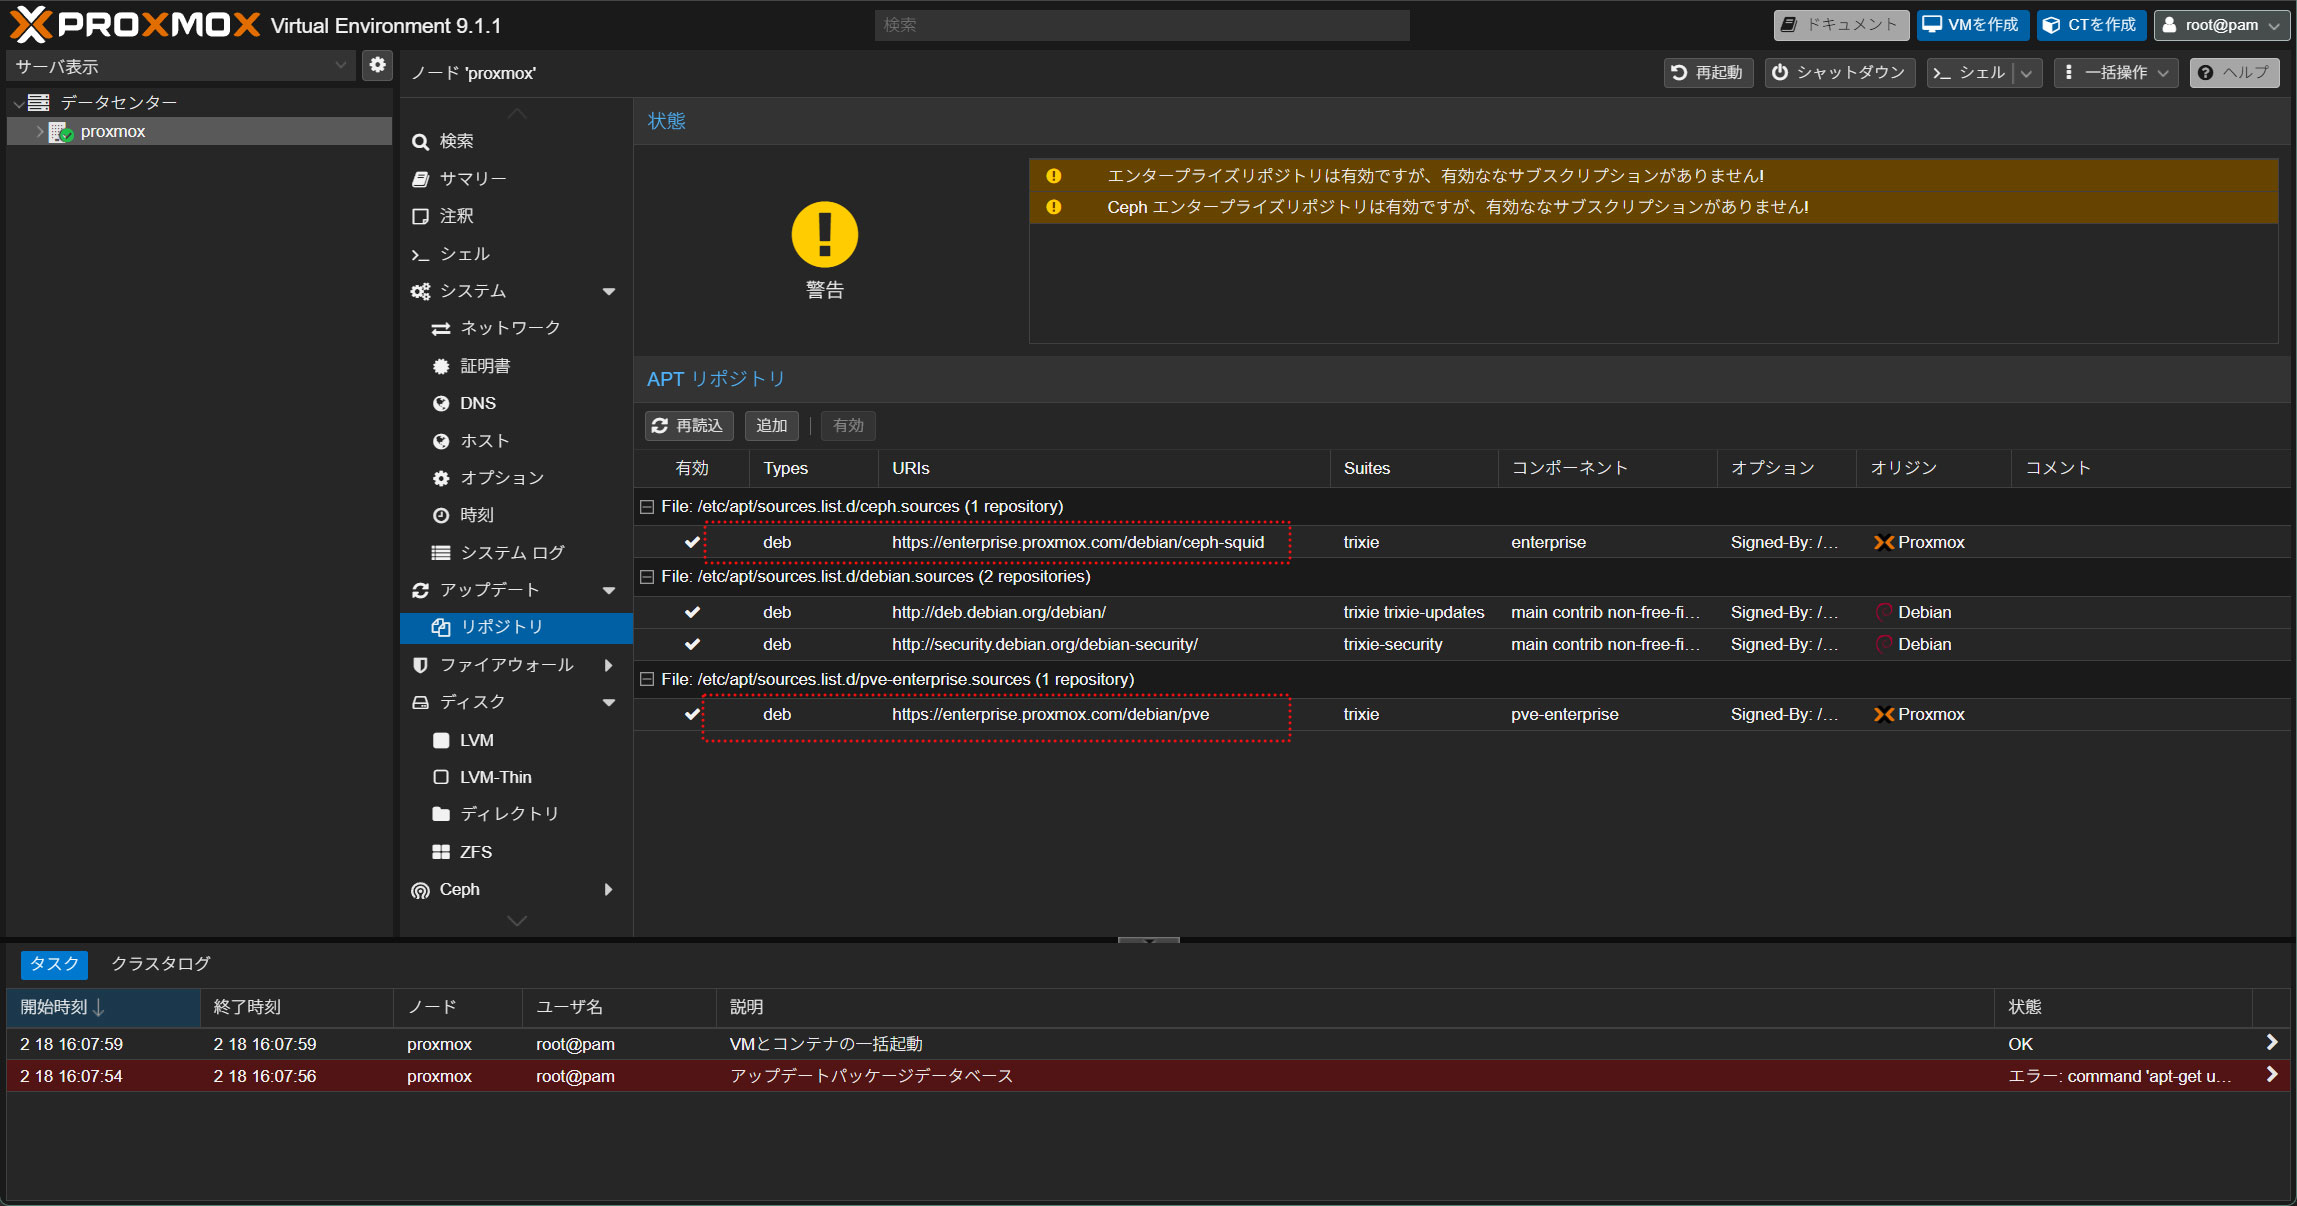Open the DNS globe item

[x=477, y=403]
